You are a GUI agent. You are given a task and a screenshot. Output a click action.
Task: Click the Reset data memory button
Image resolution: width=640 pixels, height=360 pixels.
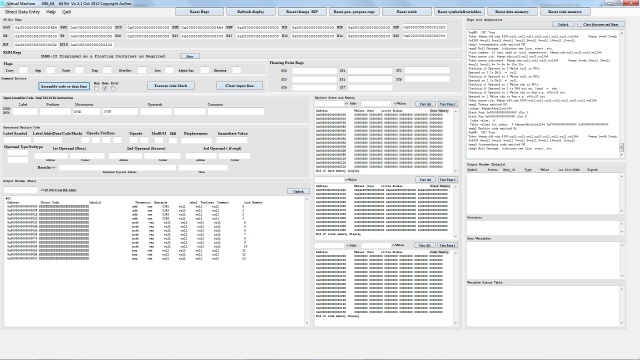point(512,12)
